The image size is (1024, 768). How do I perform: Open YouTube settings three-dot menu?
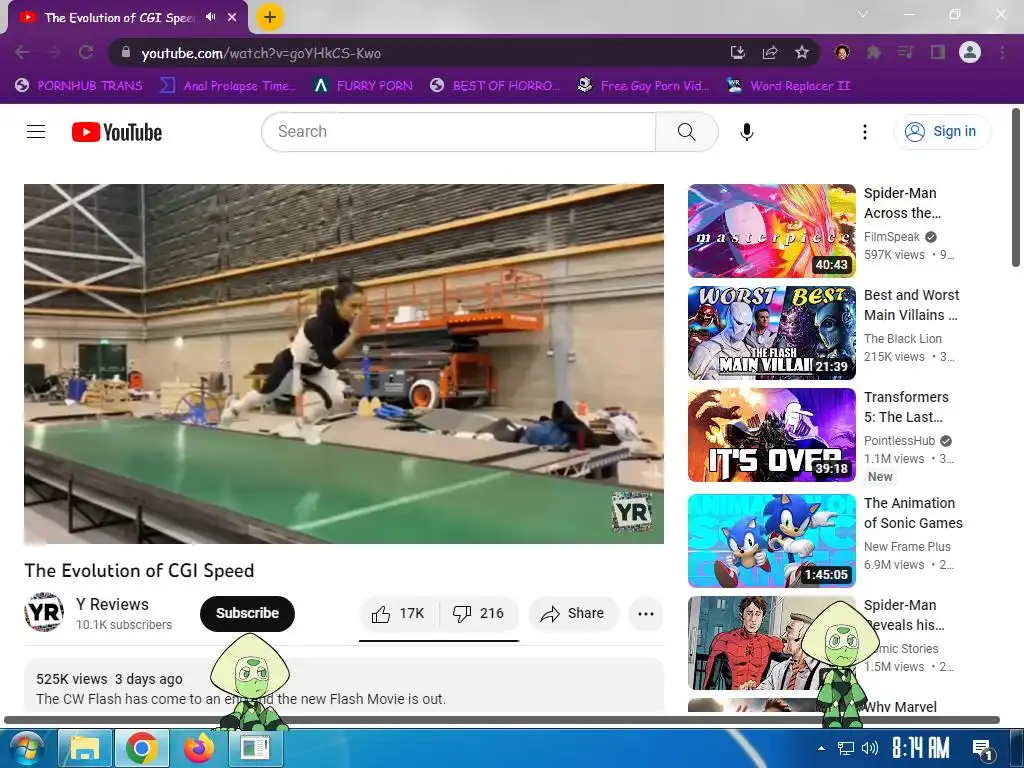click(865, 132)
